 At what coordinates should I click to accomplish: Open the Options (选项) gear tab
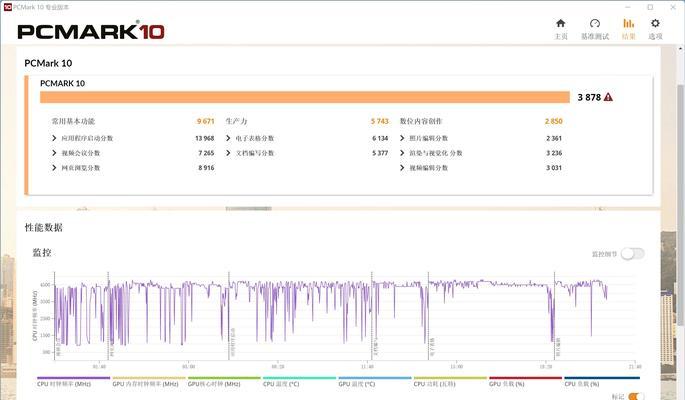pos(655,29)
